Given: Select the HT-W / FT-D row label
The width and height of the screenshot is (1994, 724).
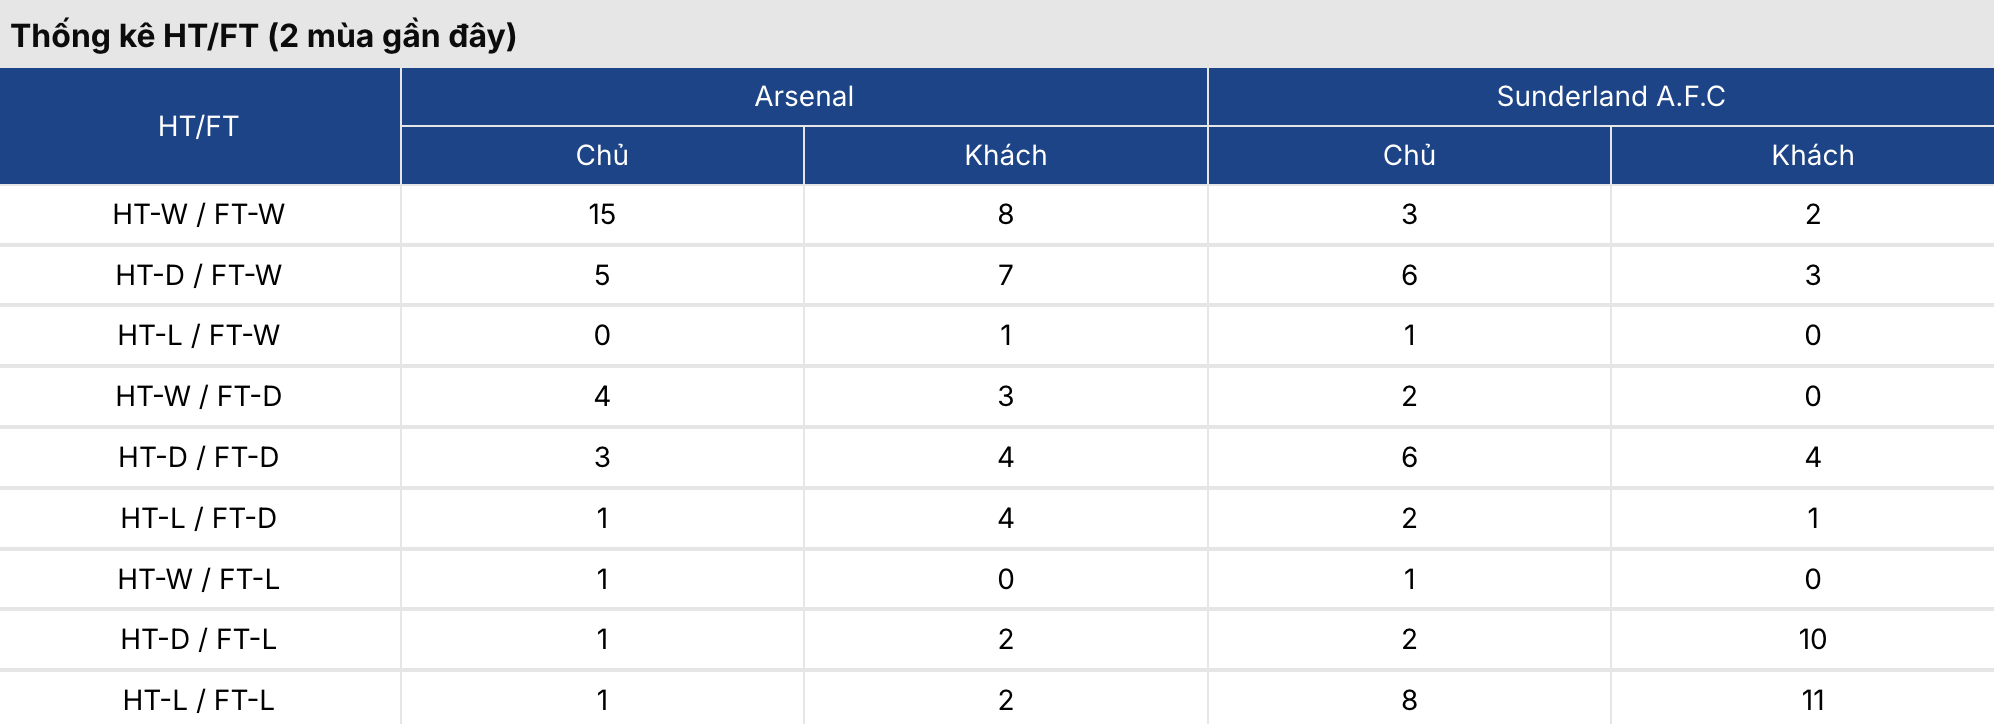Looking at the screenshot, I should click(x=199, y=396).
